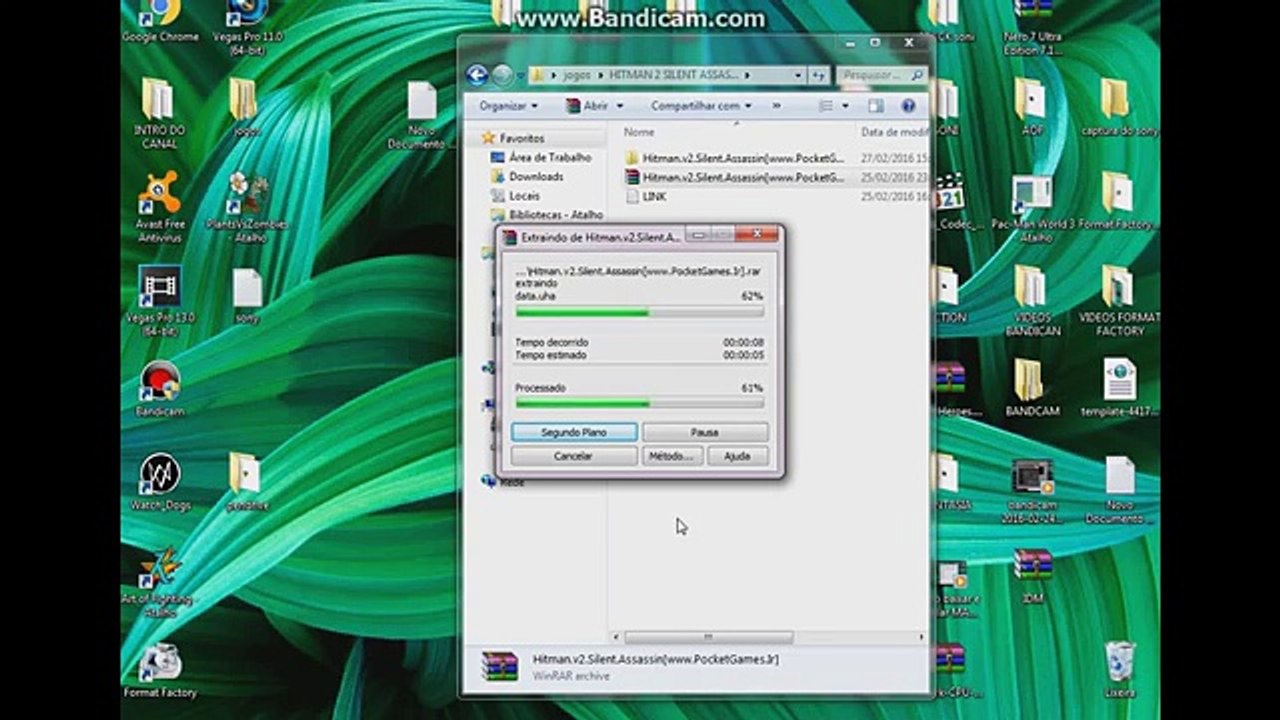This screenshot has width=1280, height=720.
Task: Click into the Pesquisar search field
Action: click(880, 75)
